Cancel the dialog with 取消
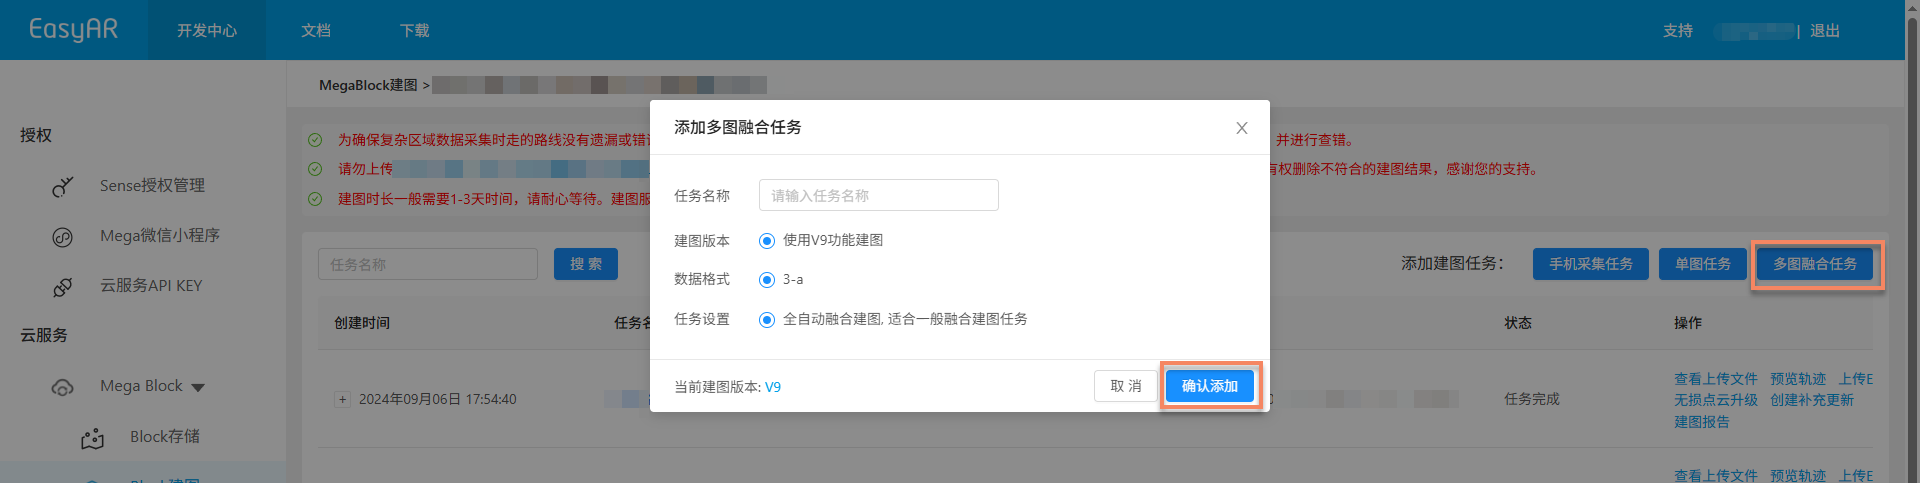The image size is (1920, 483). tap(1125, 386)
